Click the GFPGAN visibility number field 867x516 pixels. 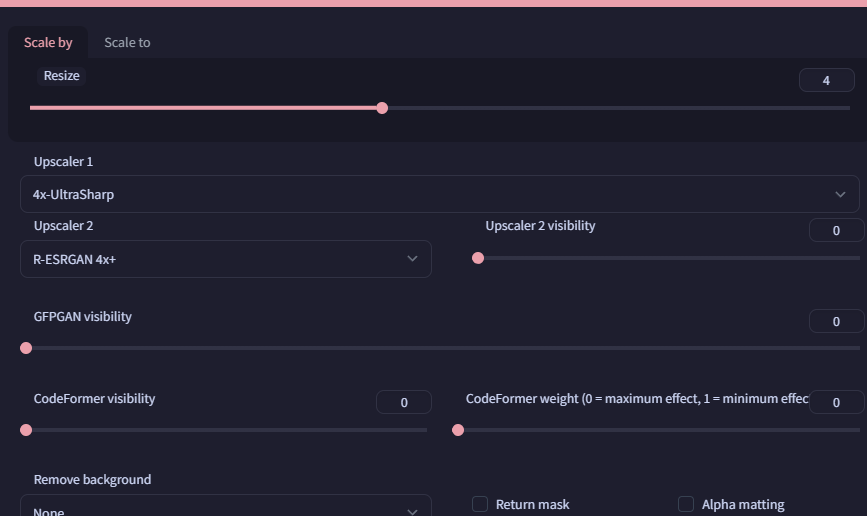pos(836,321)
